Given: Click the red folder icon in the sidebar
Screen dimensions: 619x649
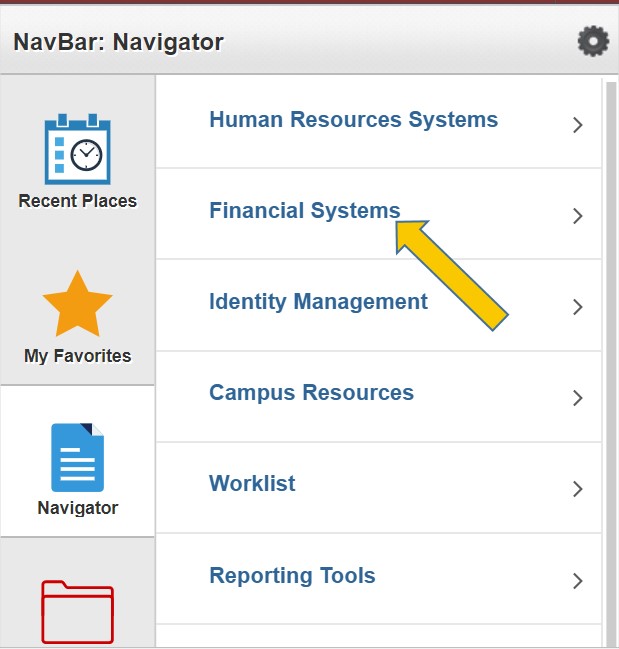Looking at the screenshot, I should coord(77,612).
